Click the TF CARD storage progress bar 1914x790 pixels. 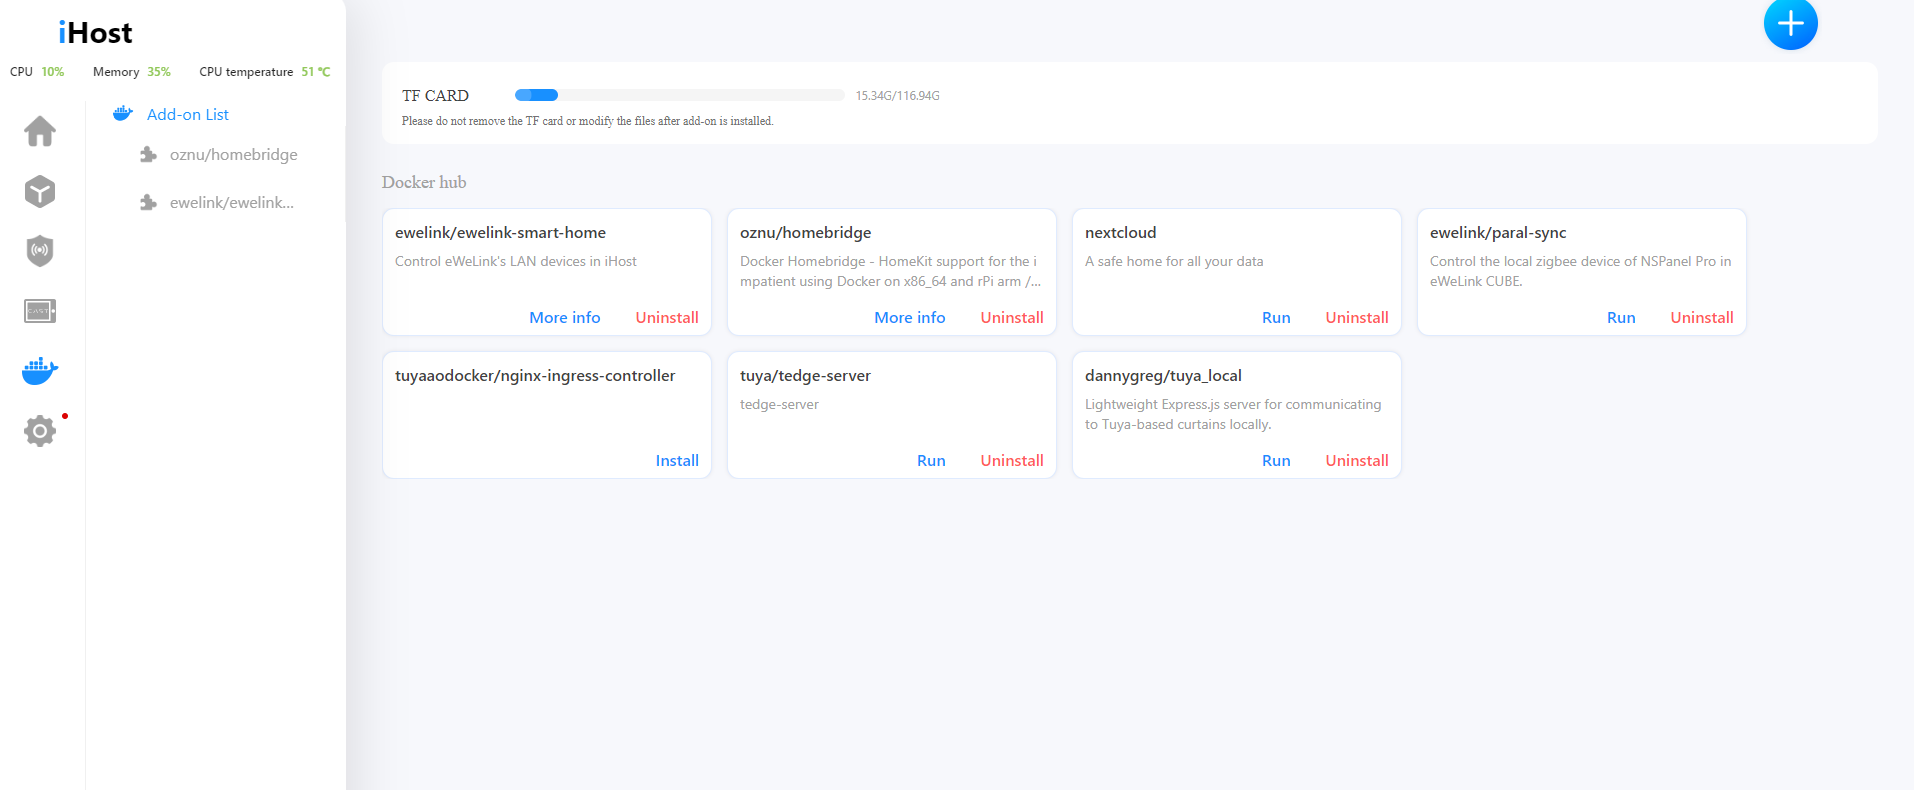click(x=680, y=95)
